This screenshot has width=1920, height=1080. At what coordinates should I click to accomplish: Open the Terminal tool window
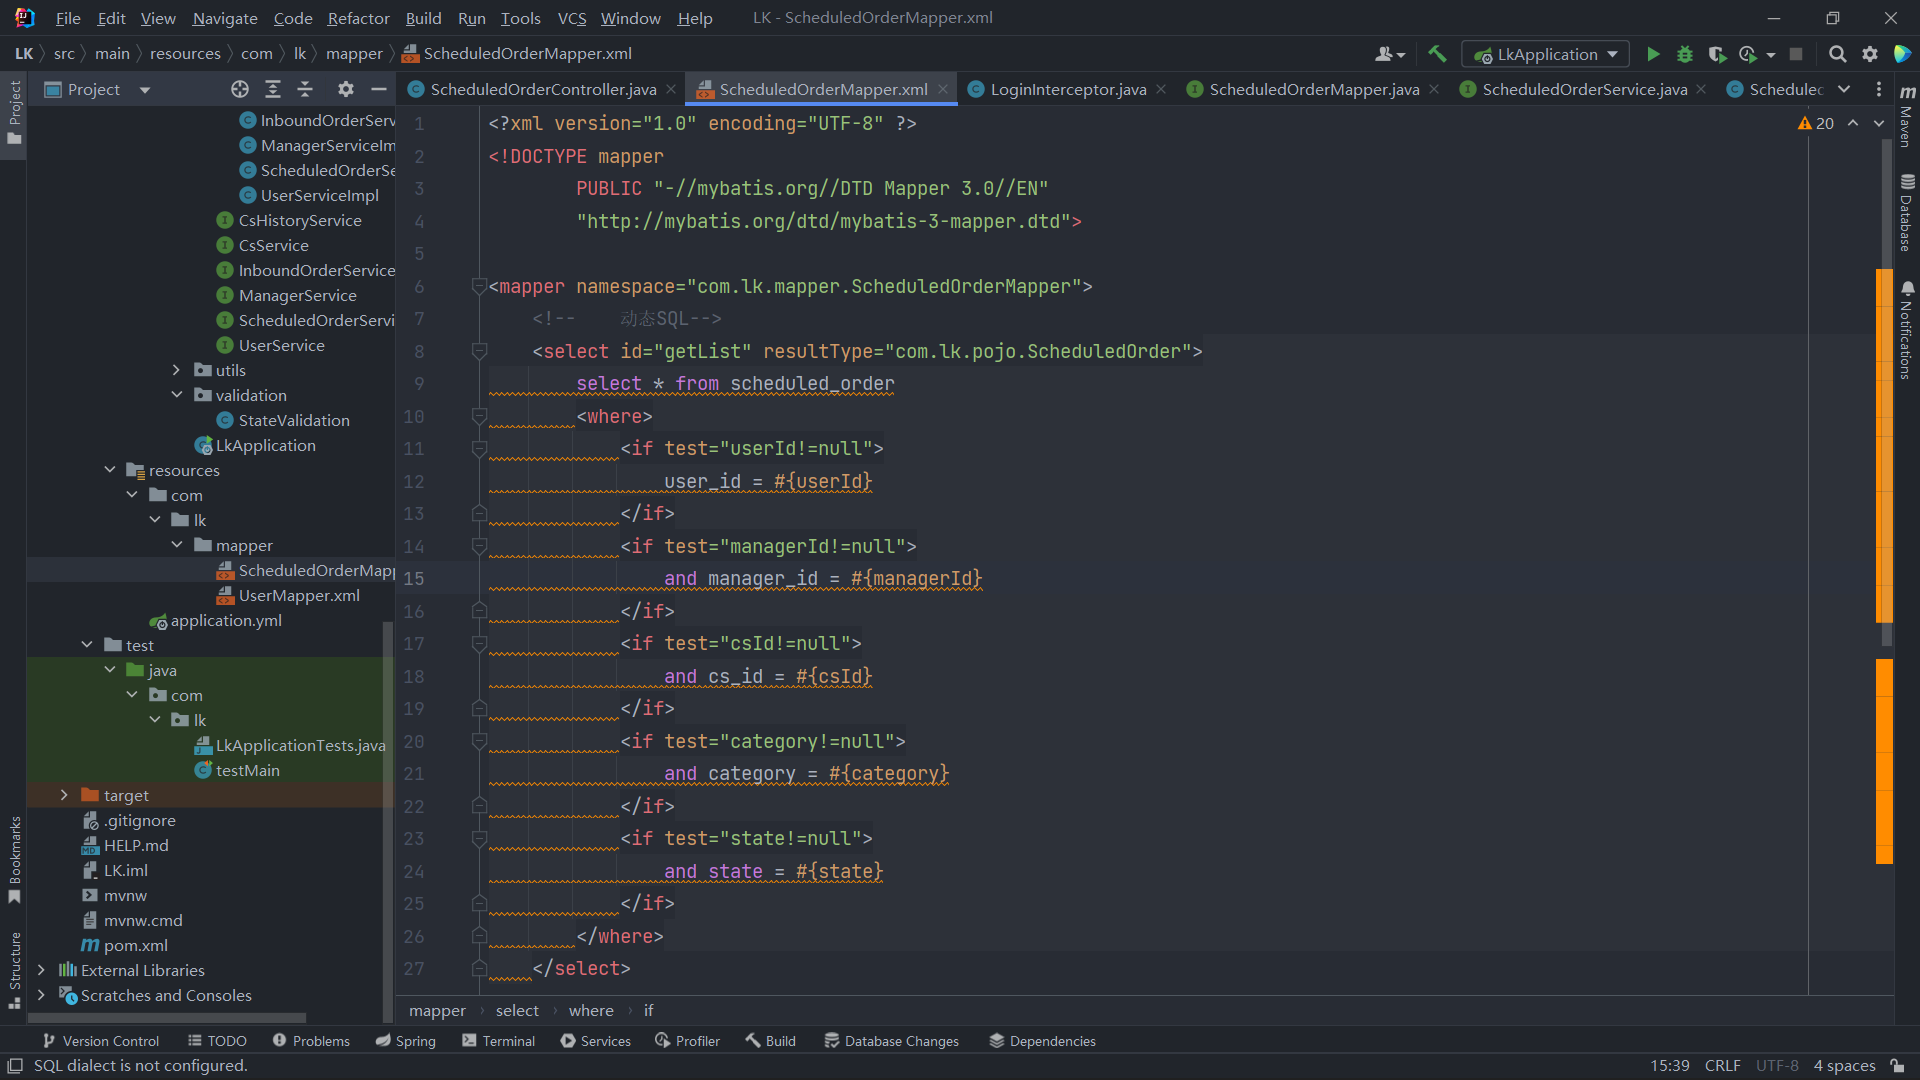click(498, 1041)
